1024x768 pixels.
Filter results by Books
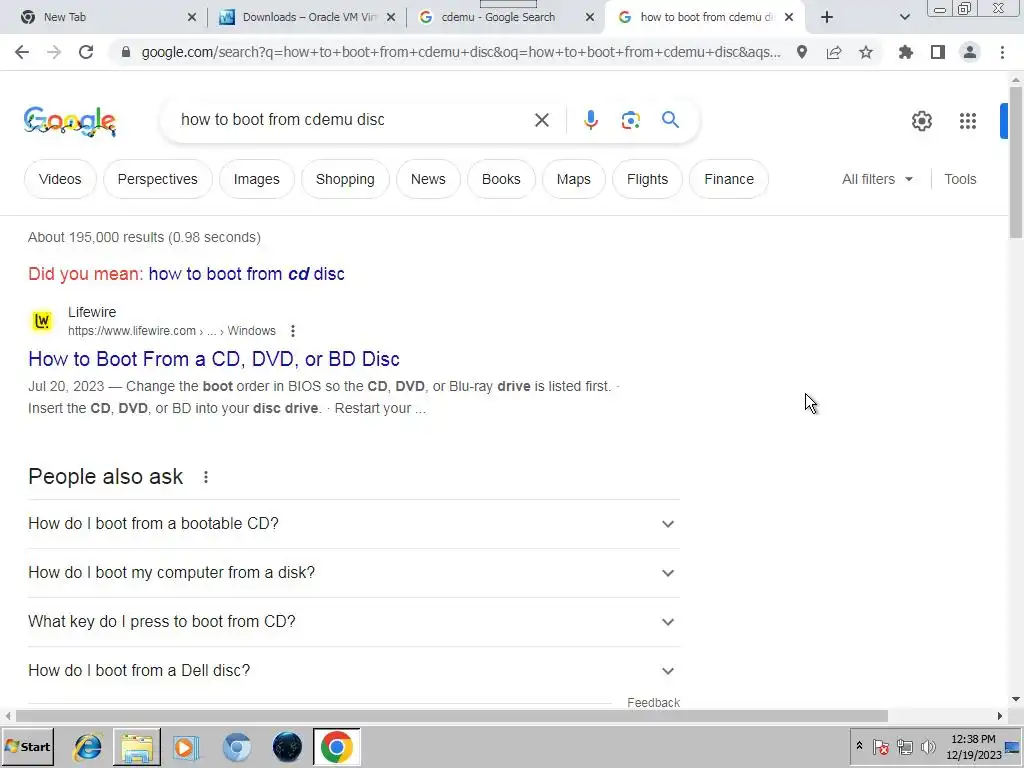(x=501, y=179)
